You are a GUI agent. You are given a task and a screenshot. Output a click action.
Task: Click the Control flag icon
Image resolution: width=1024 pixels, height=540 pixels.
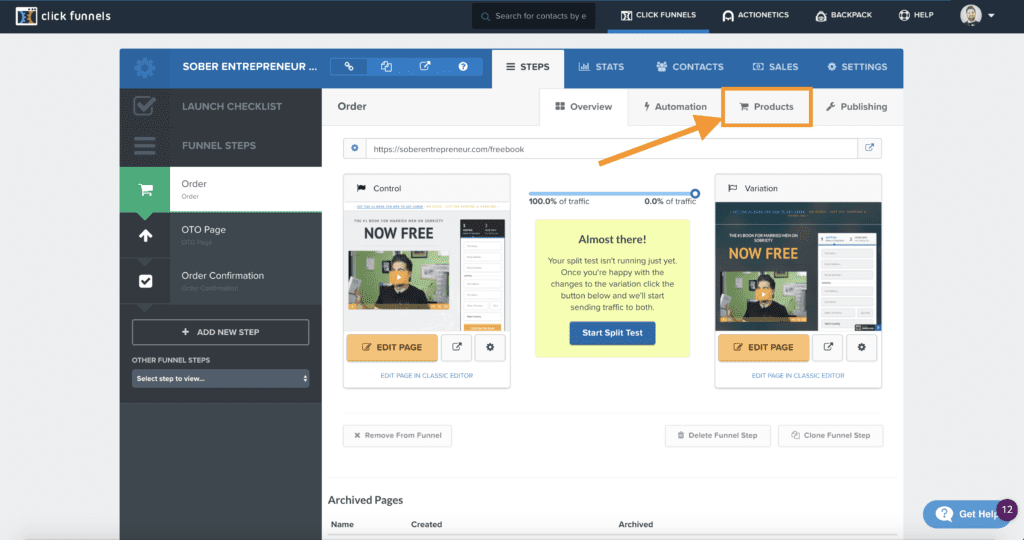(361, 188)
